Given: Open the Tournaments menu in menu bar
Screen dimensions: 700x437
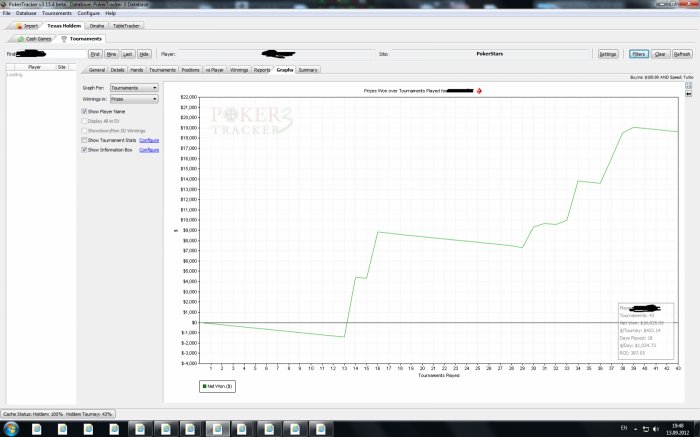Looking at the screenshot, I should click(57, 13).
